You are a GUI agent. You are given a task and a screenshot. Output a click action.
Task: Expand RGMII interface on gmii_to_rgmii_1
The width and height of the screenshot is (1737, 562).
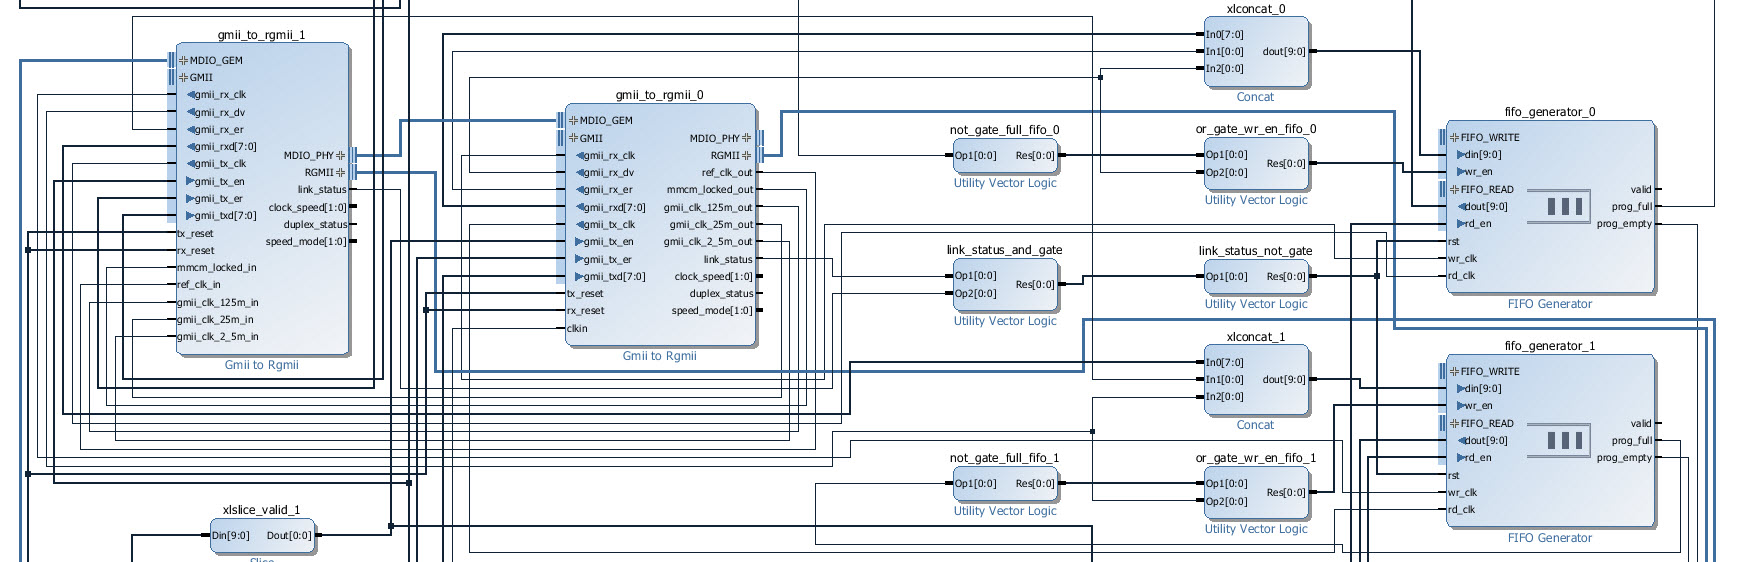341,172
